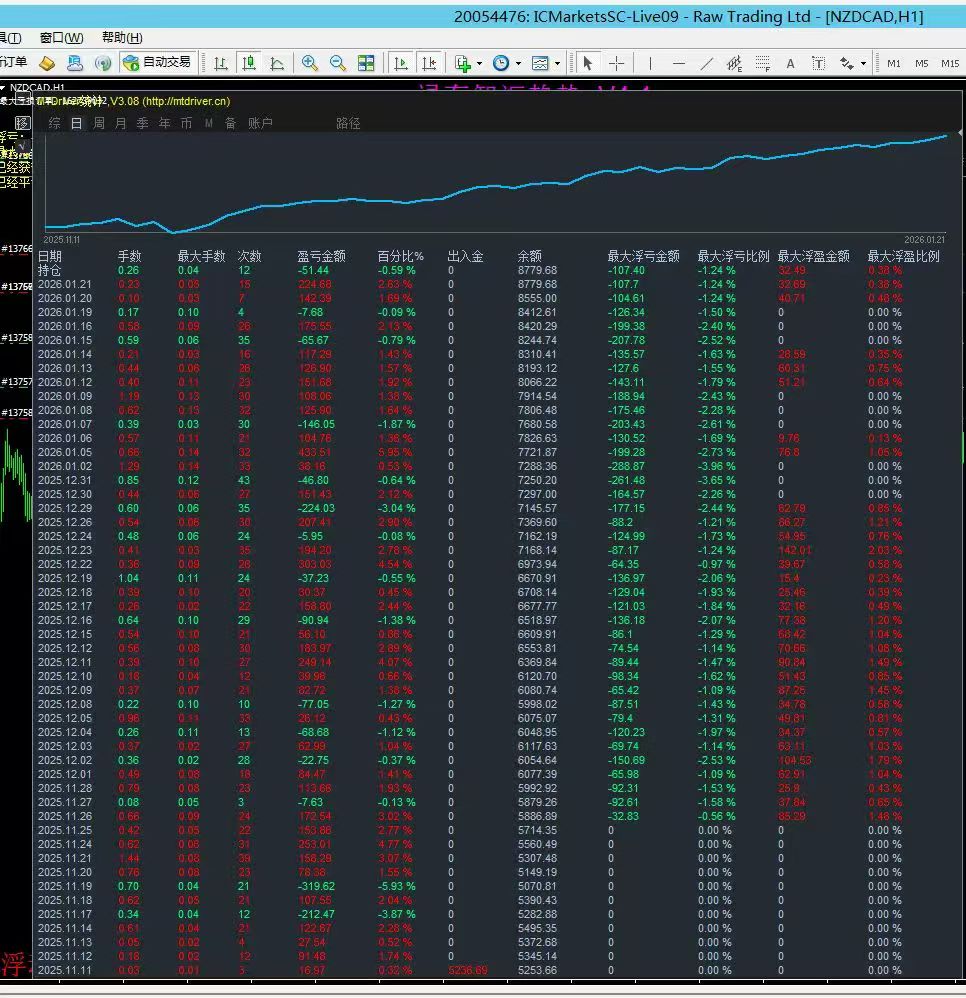
Task: Click the 5236.69 deposit value
Action: pyautogui.click(x=468, y=970)
